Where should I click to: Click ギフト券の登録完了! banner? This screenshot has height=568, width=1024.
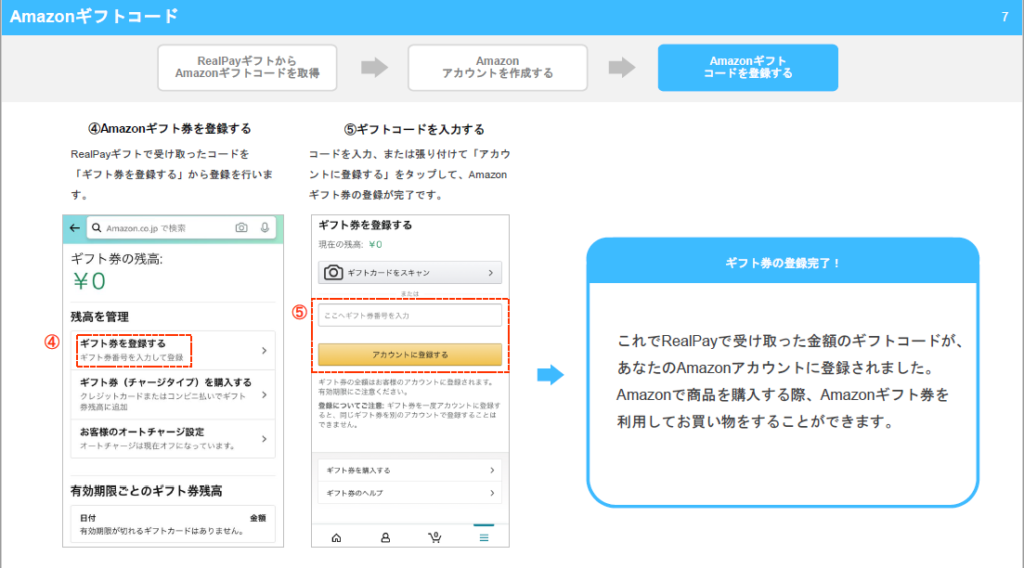[x=782, y=263]
